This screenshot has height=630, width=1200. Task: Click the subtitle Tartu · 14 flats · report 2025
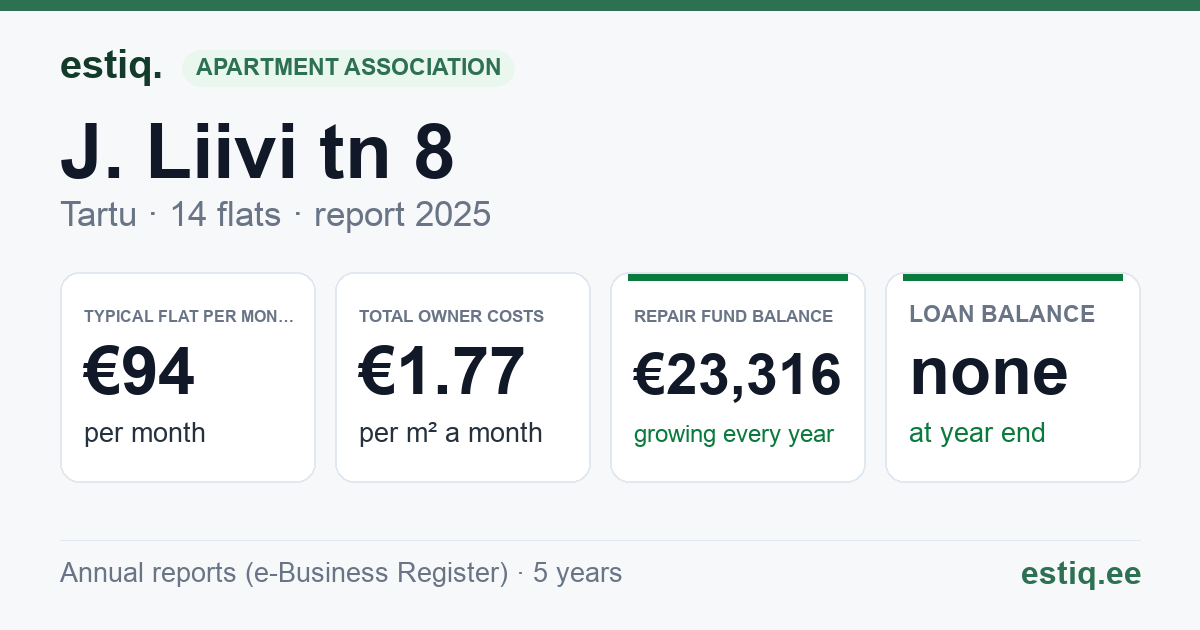pyautogui.click(x=275, y=214)
